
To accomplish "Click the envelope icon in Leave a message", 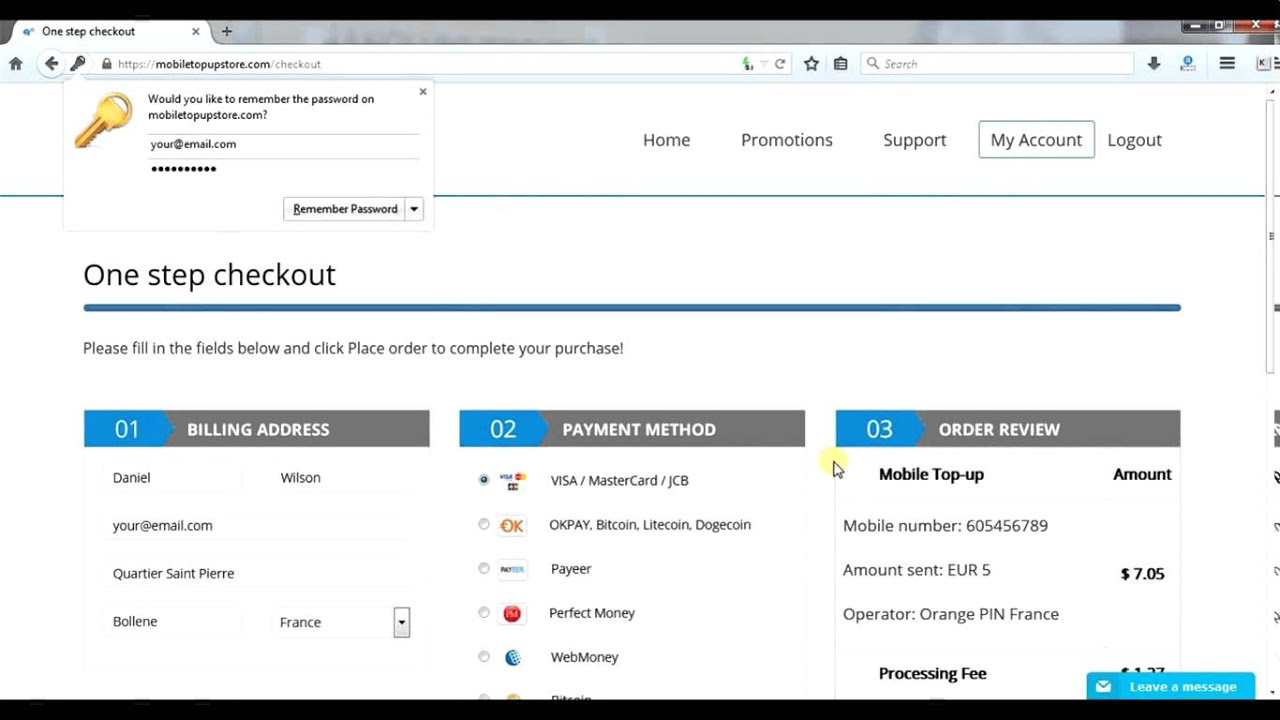I will (x=1103, y=687).
